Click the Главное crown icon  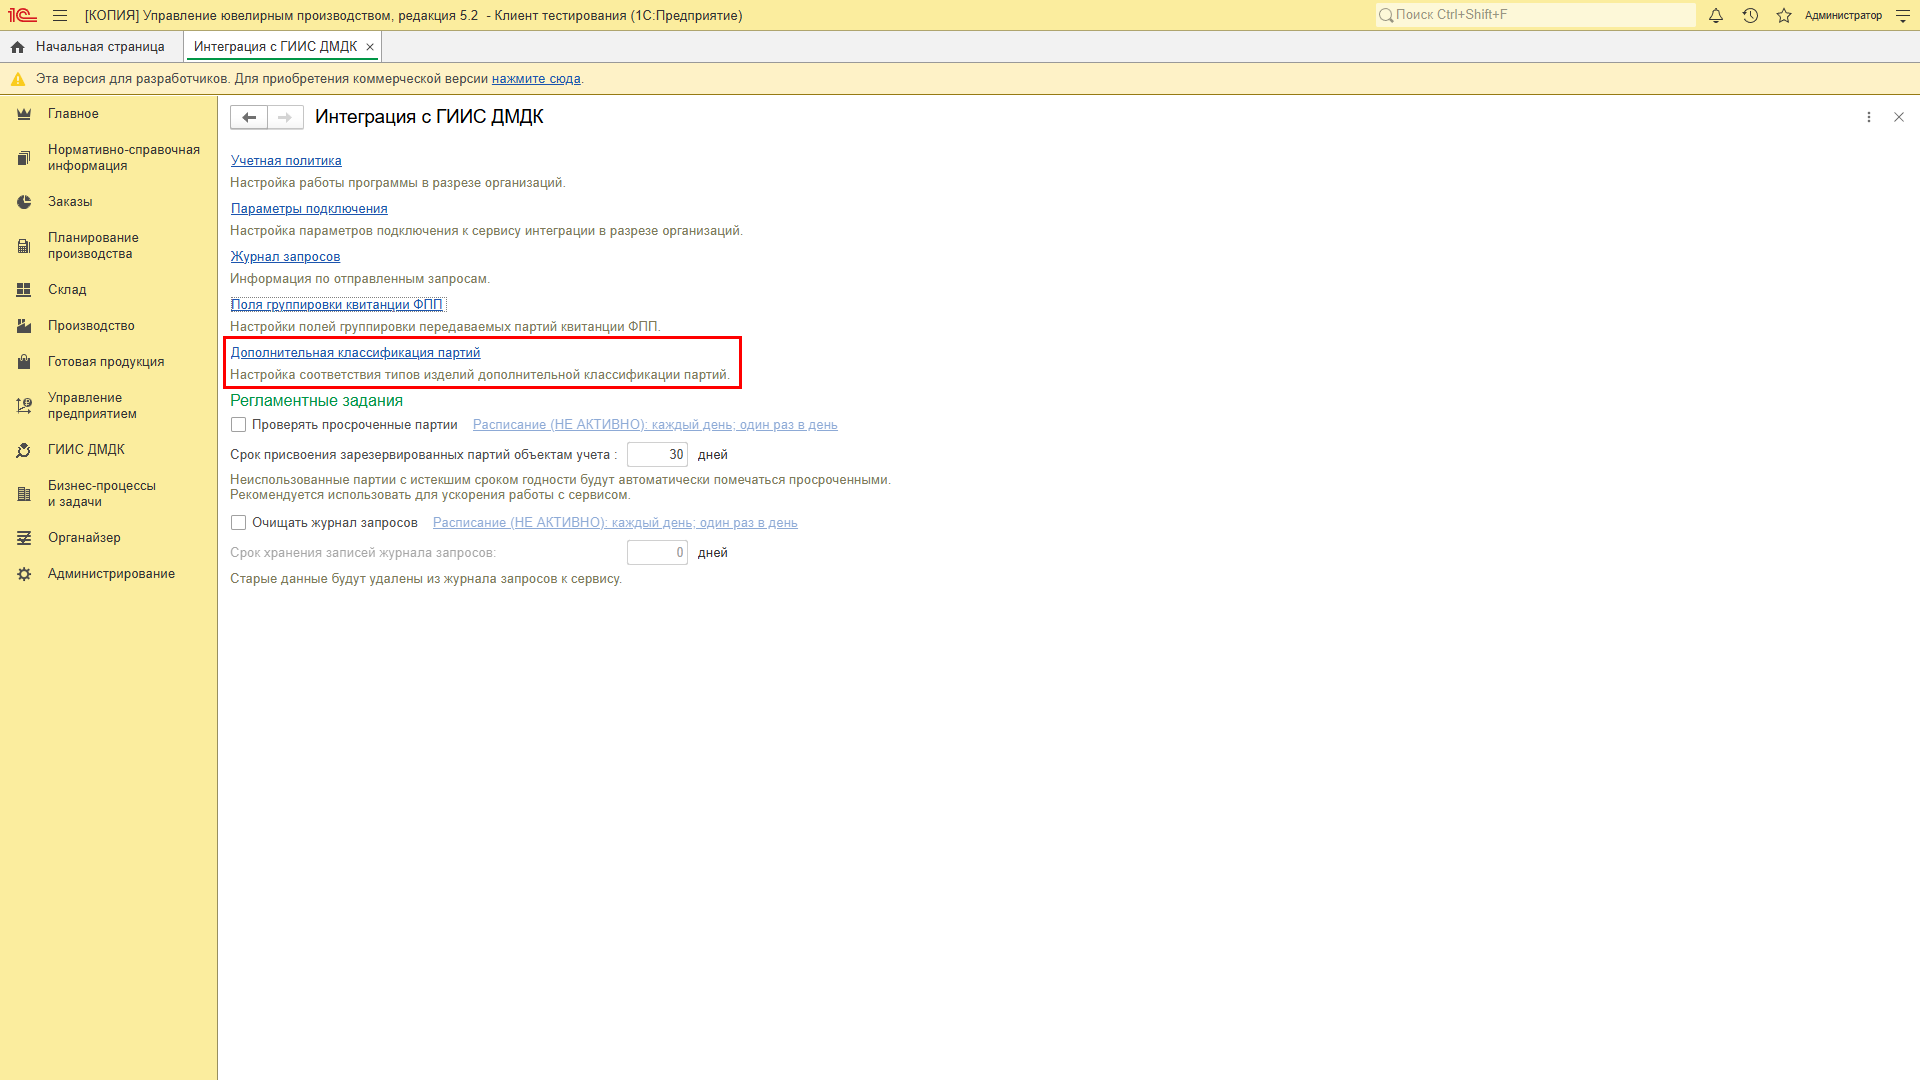coord(24,114)
